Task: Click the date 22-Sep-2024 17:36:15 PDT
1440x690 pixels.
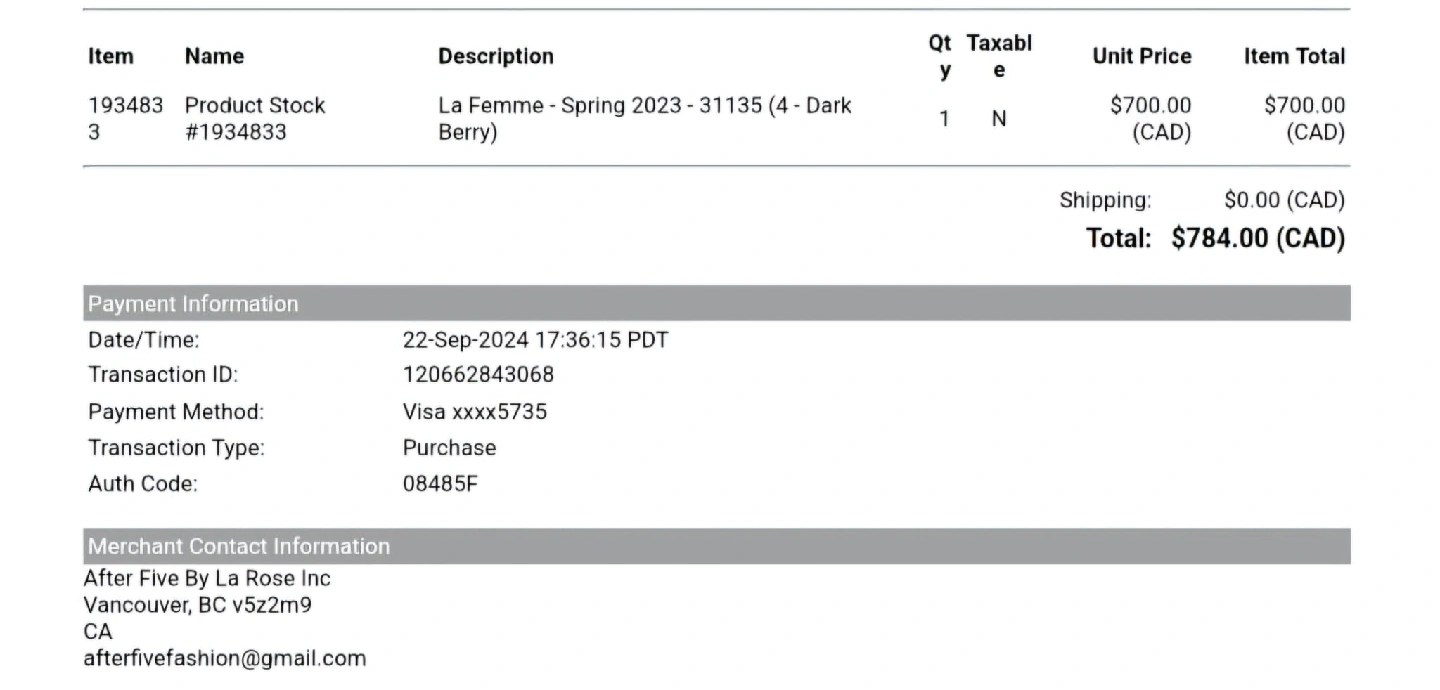Action: 535,340
